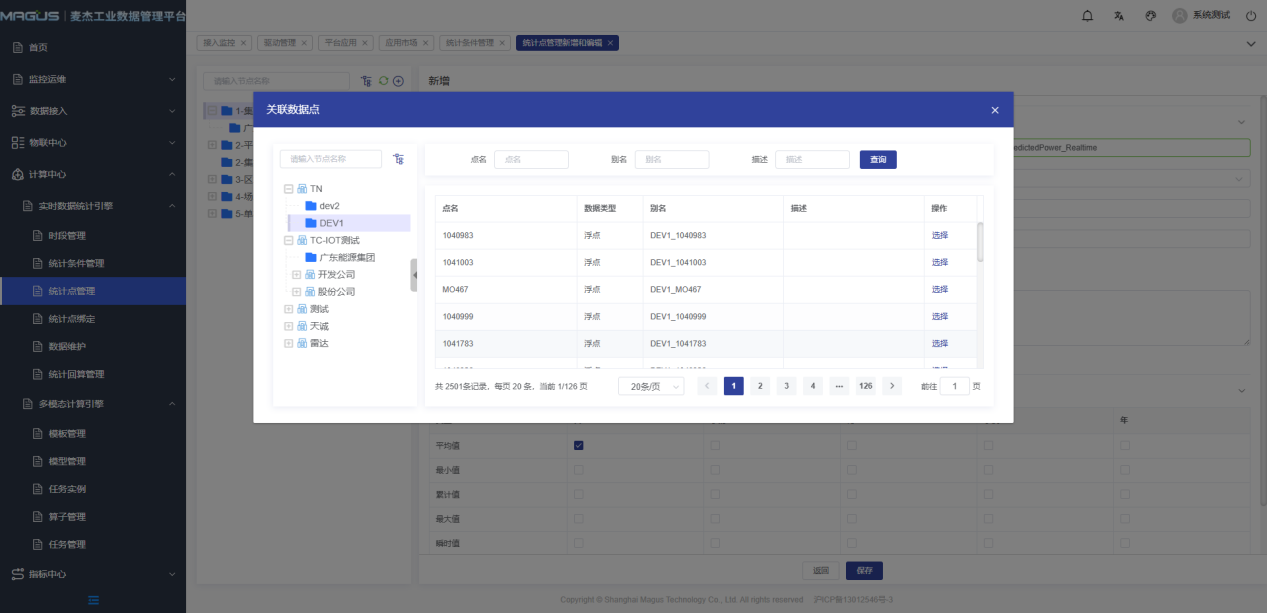The width and height of the screenshot is (1267, 613).
Task: Jump to page 126 in pagination
Action: point(865,386)
